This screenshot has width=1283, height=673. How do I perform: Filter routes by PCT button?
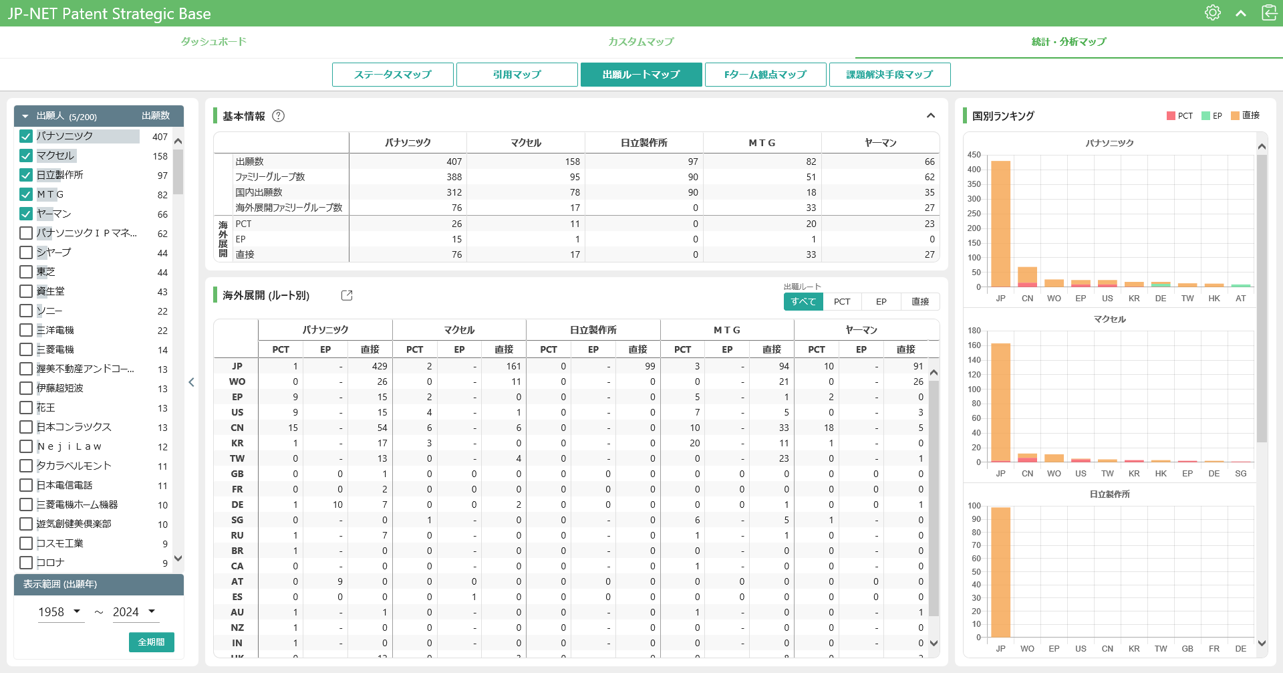click(x=842, y=301)
